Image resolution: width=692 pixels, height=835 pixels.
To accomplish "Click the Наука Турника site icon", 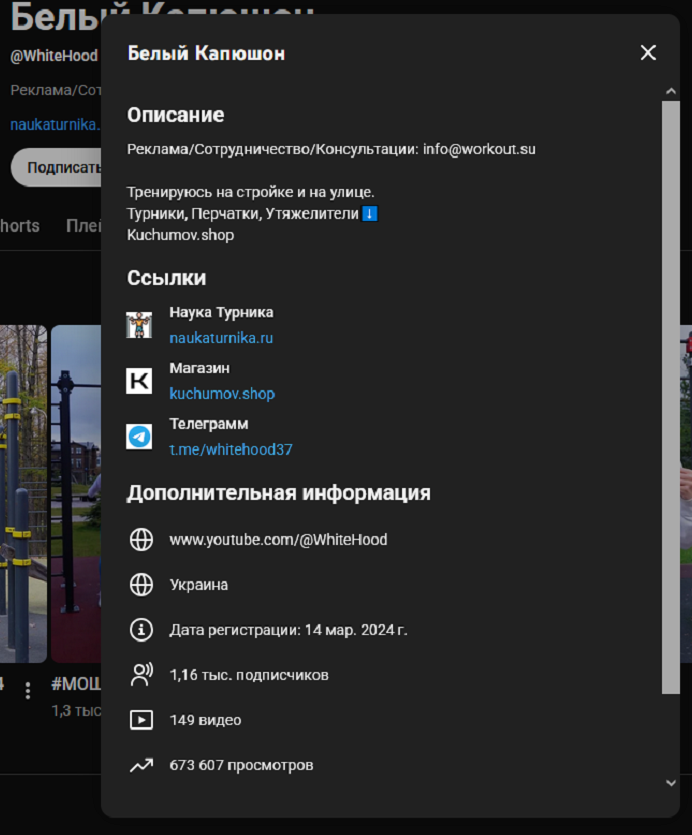I will (x=139, y=325).
